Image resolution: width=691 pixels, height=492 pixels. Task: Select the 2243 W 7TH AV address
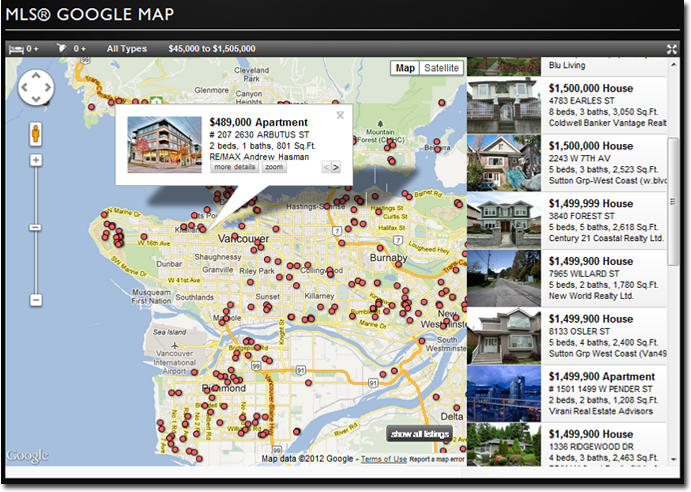coord(580,158)
